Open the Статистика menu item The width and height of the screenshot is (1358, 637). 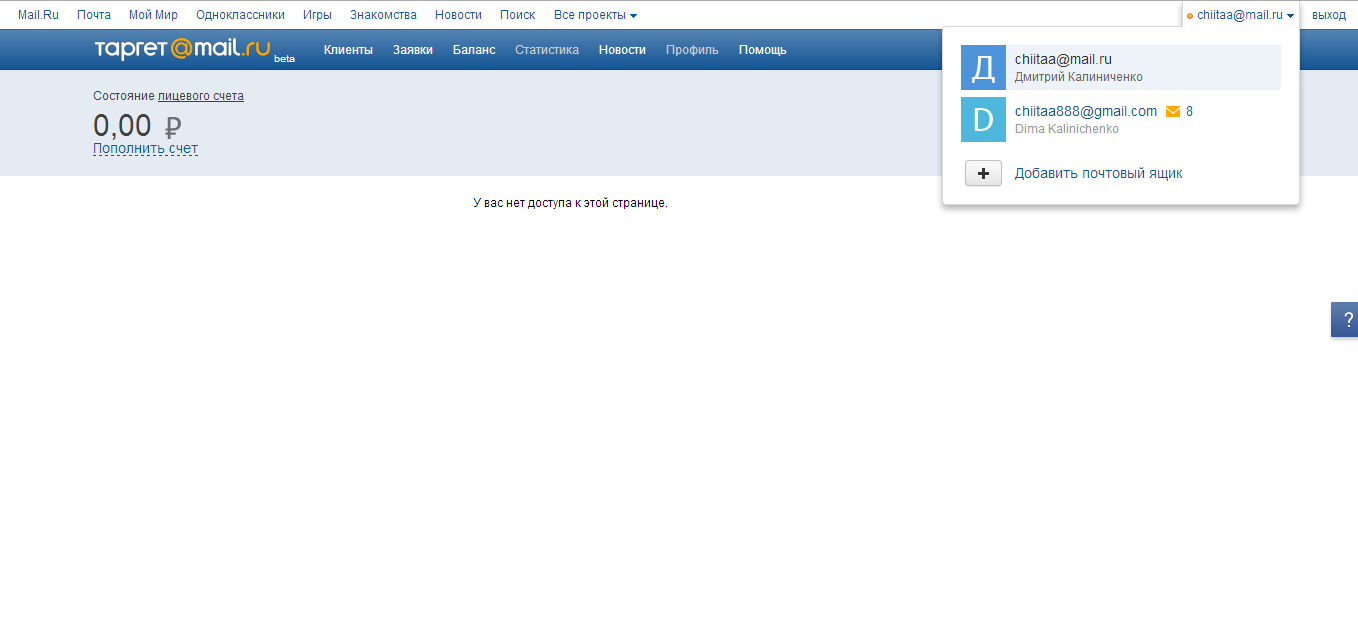tap(547, 50)
